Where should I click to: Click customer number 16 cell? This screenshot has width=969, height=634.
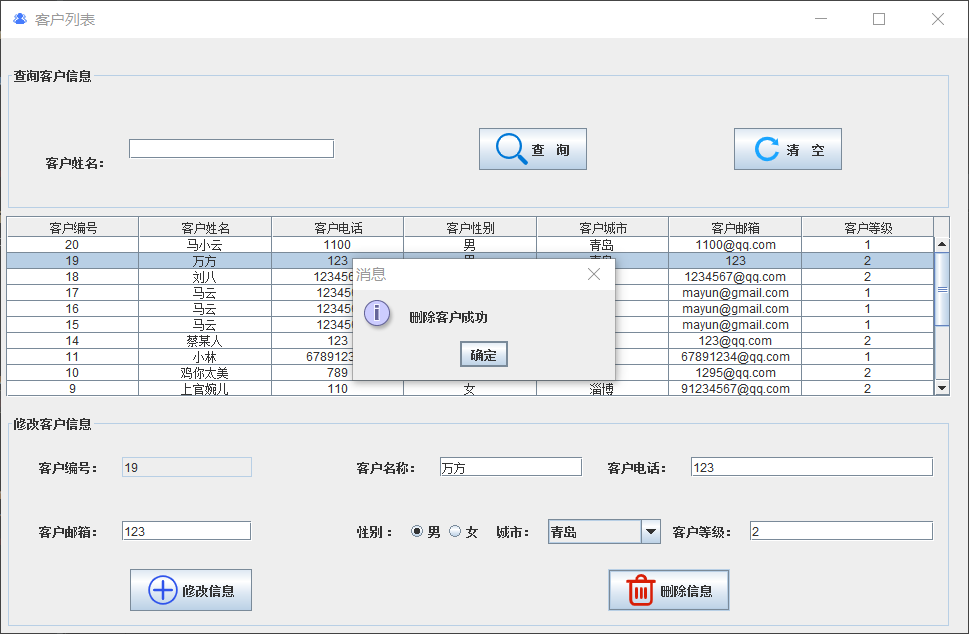point(73,309)
